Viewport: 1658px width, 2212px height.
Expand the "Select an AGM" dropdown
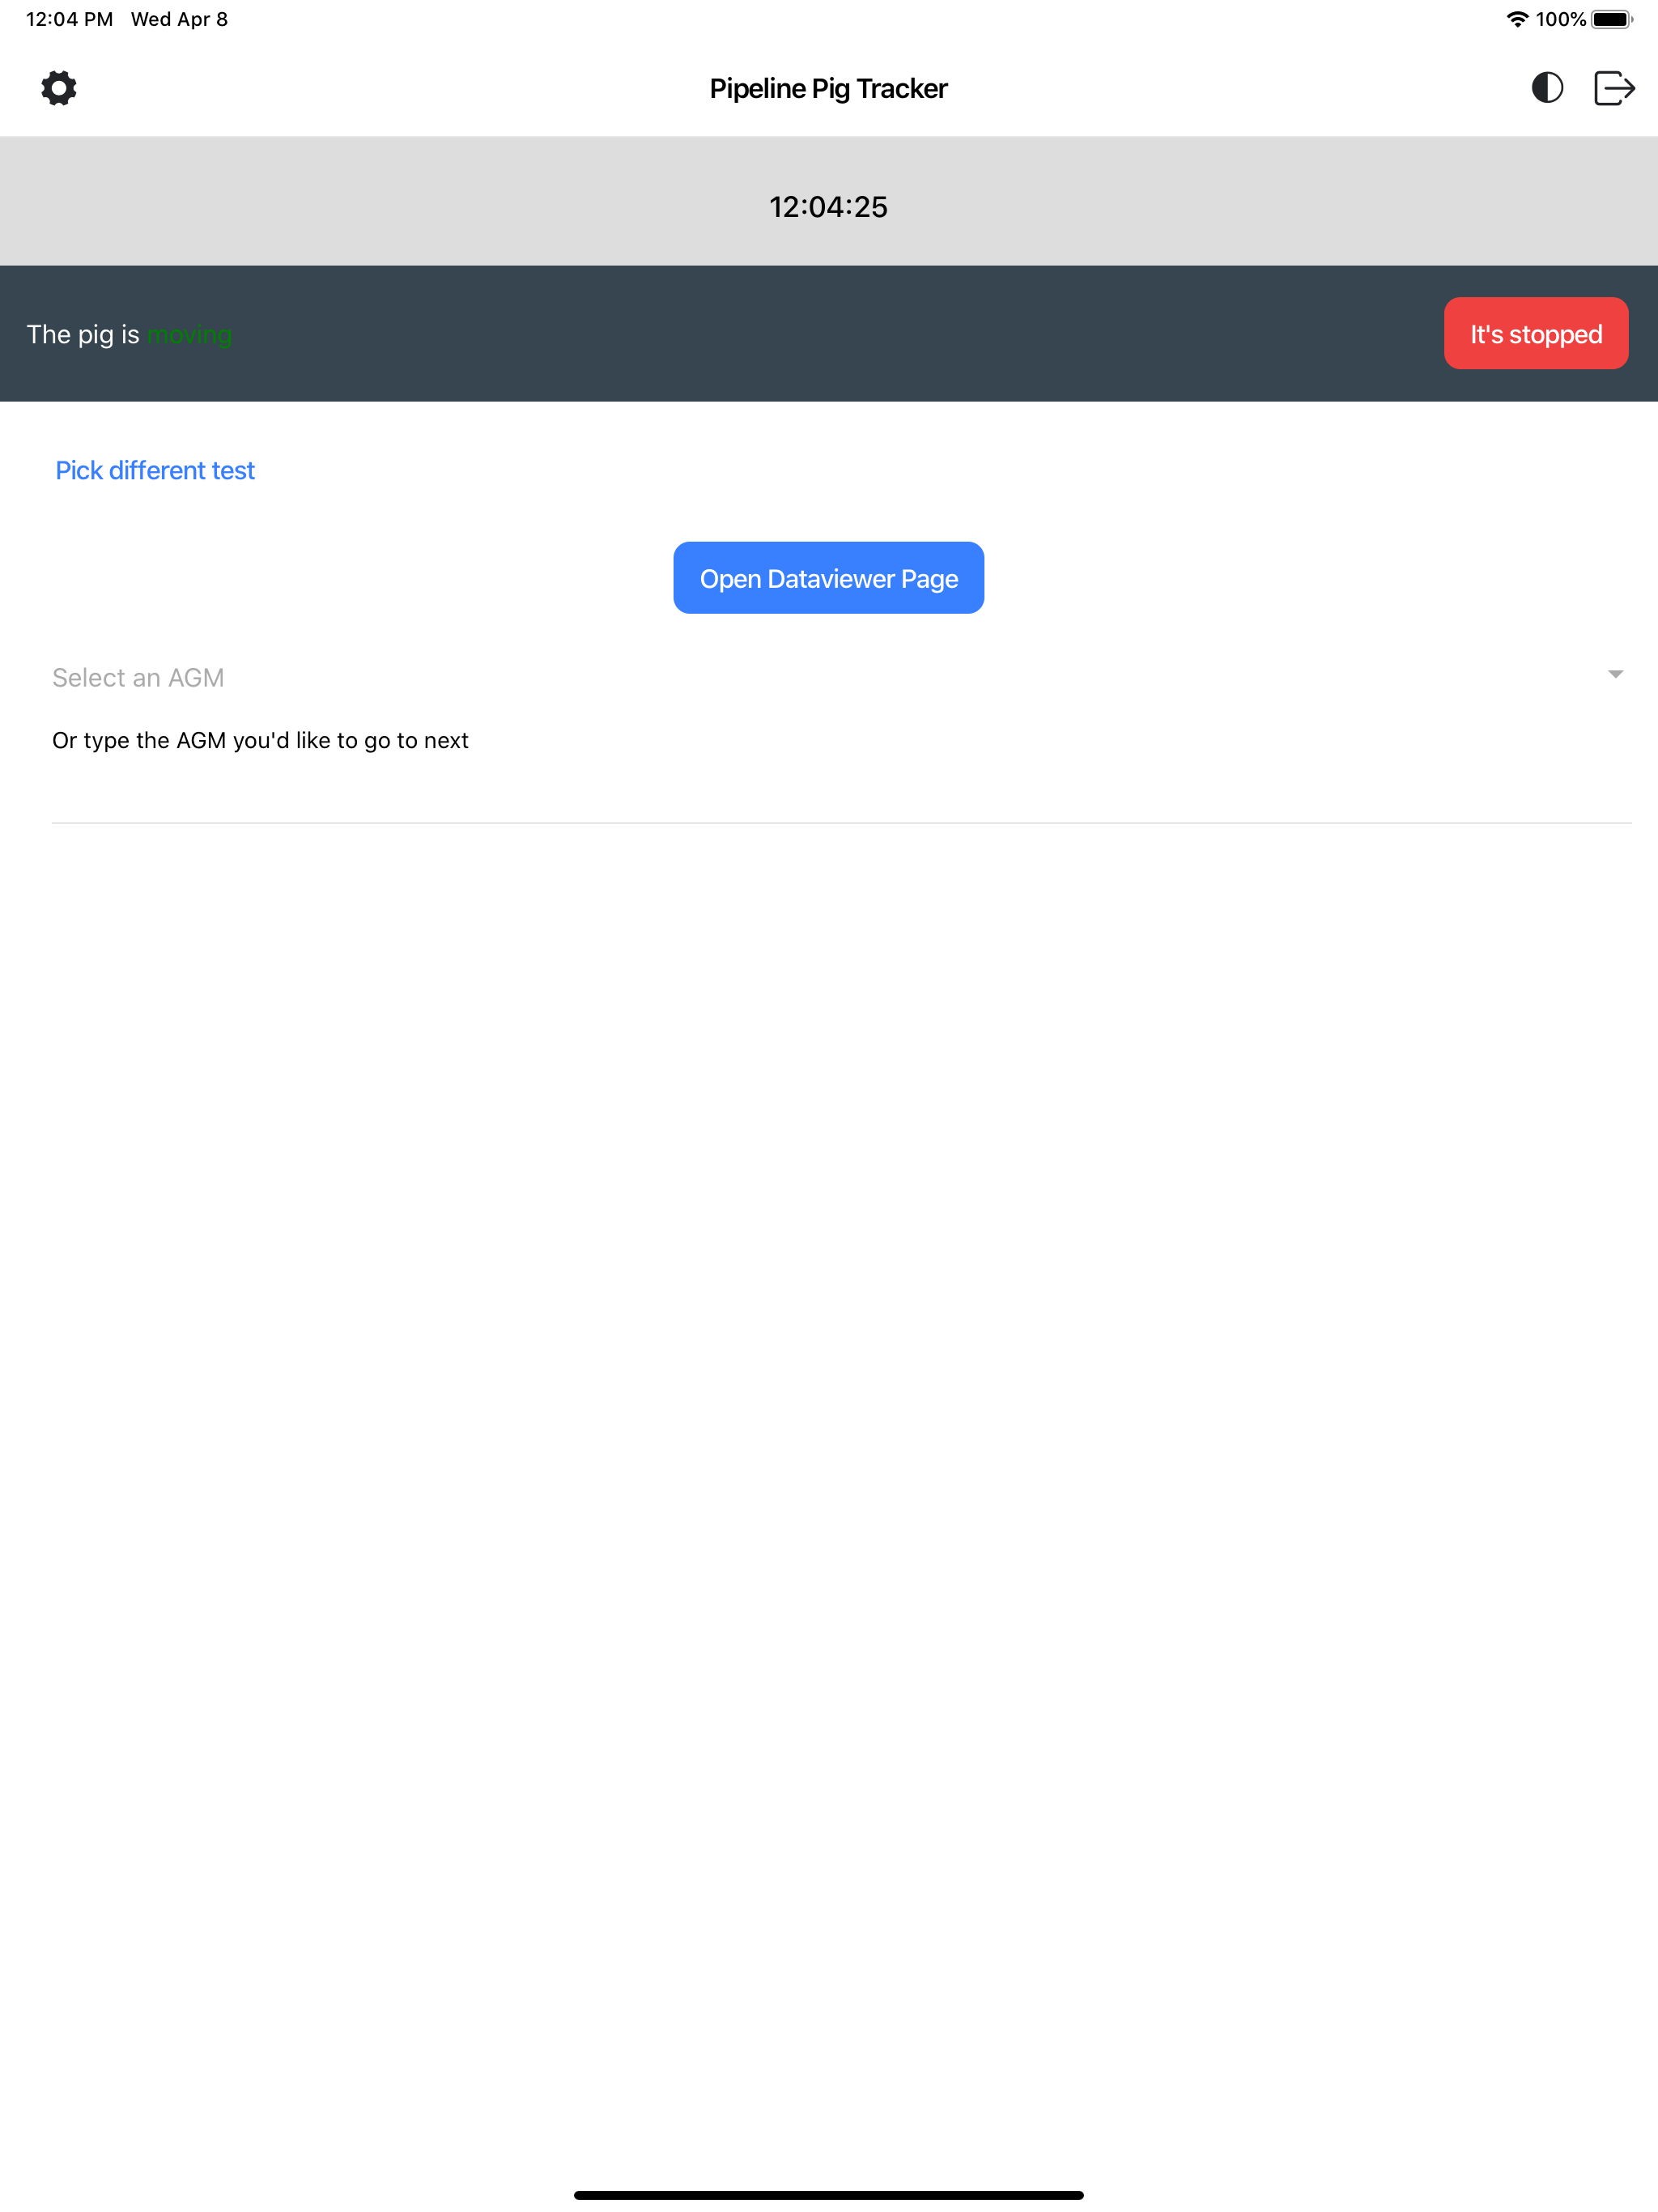point(841,677)
